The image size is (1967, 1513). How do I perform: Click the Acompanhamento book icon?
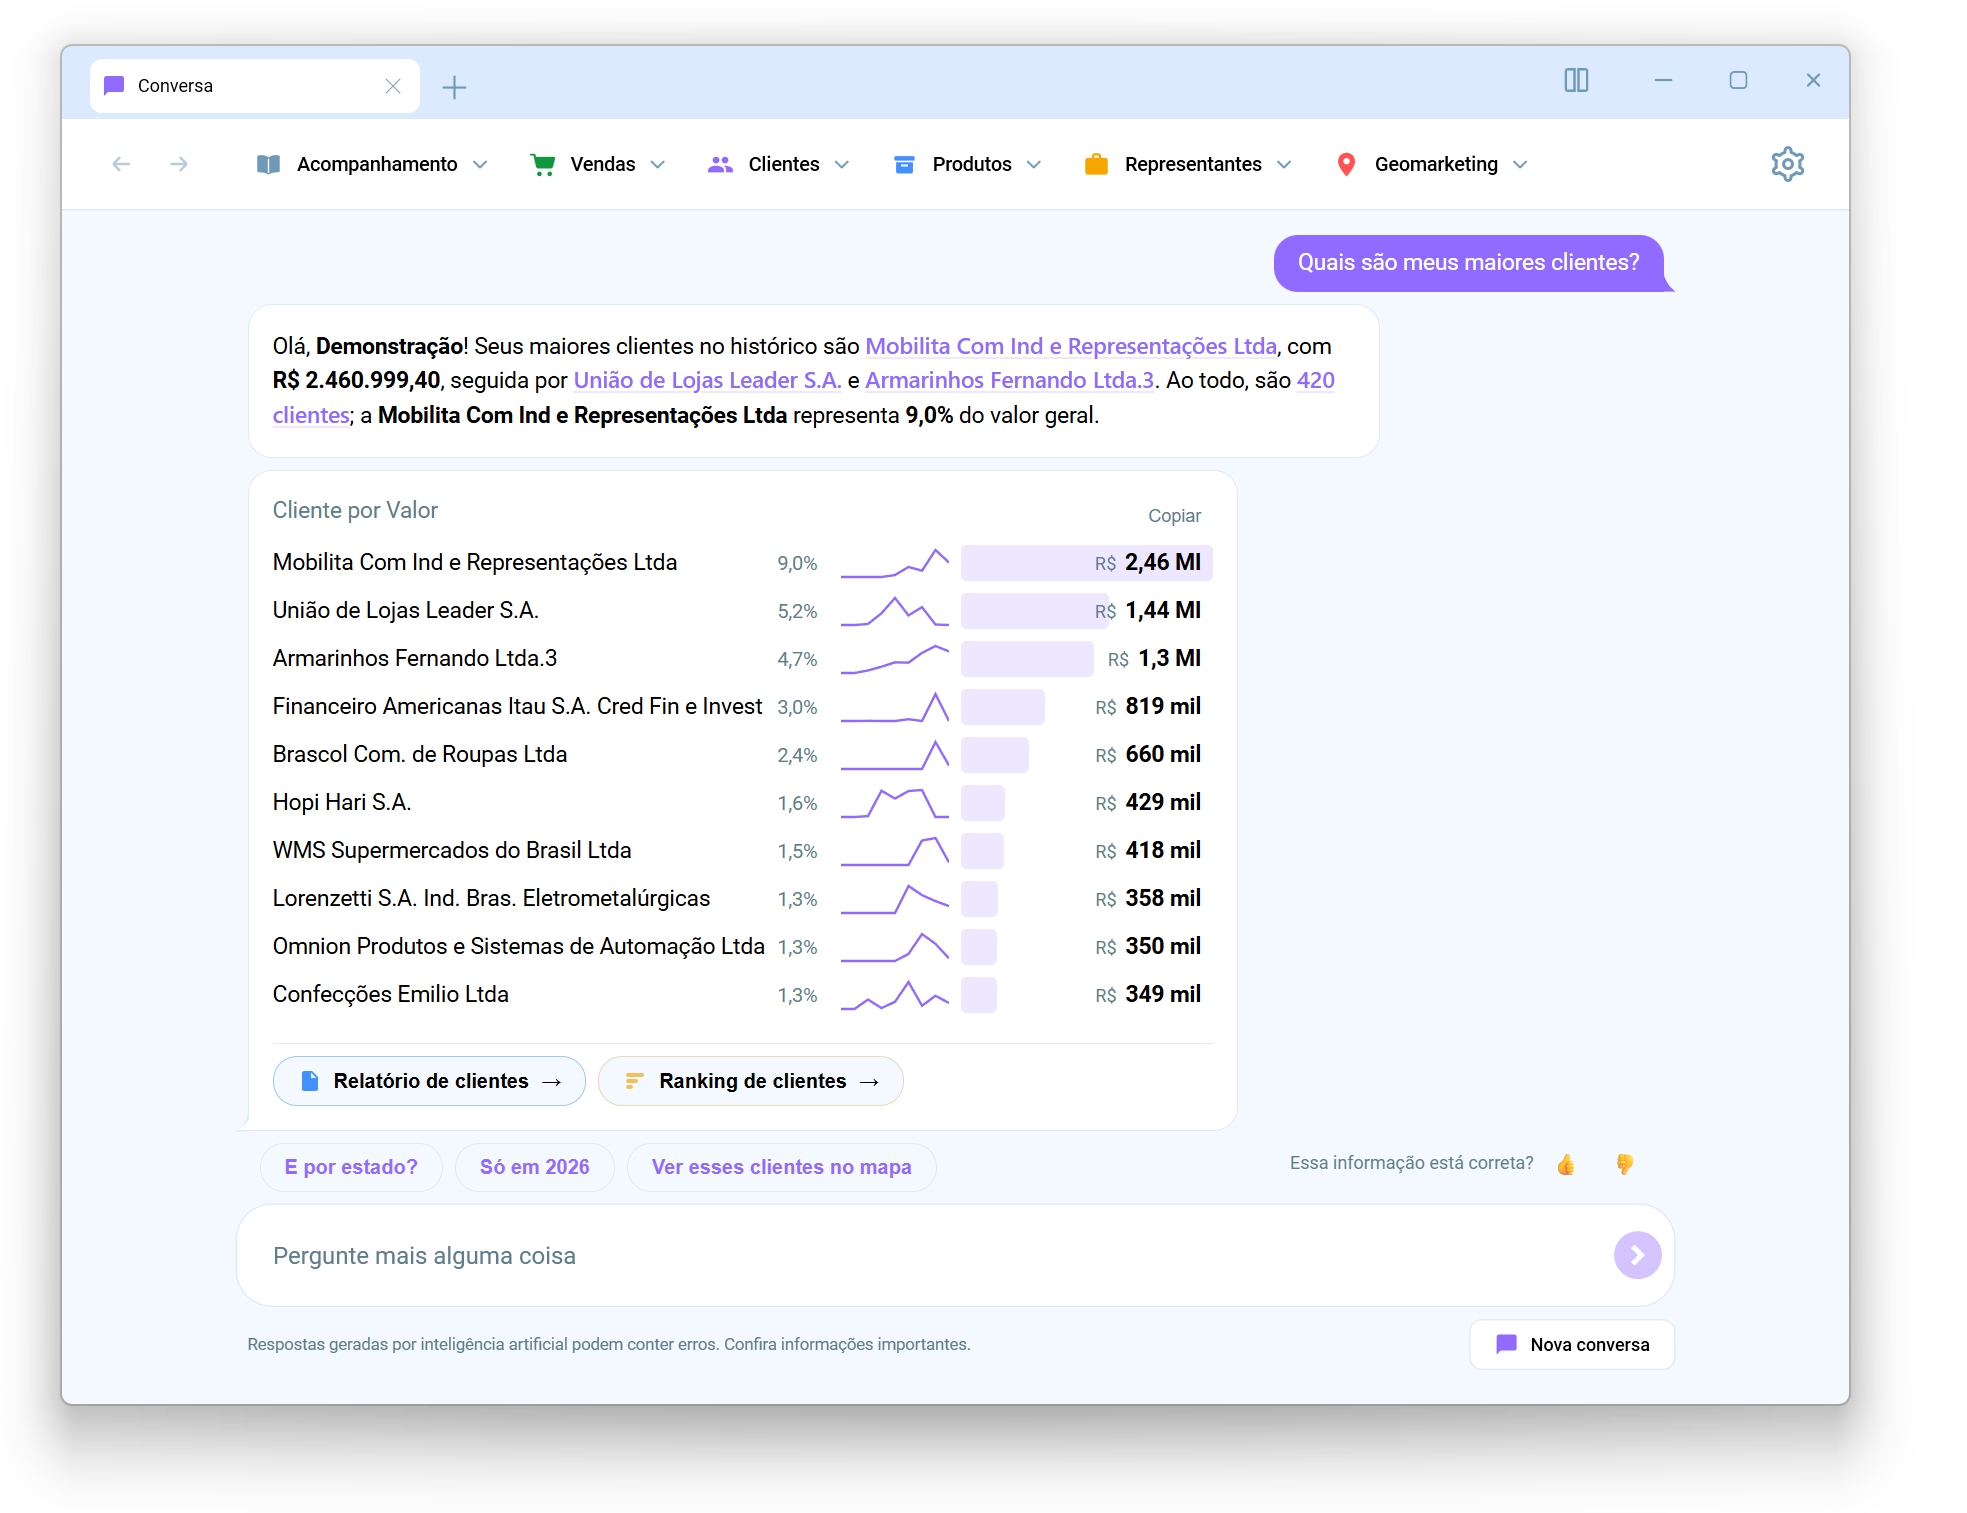[268, 164]
